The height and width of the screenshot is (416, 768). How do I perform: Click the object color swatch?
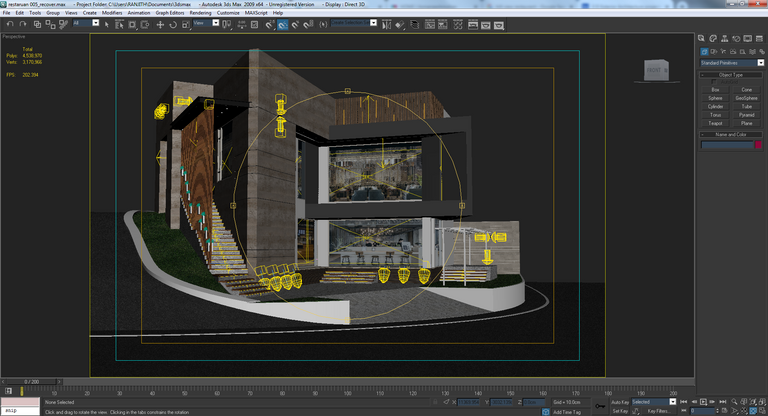[x=758, y=145]
